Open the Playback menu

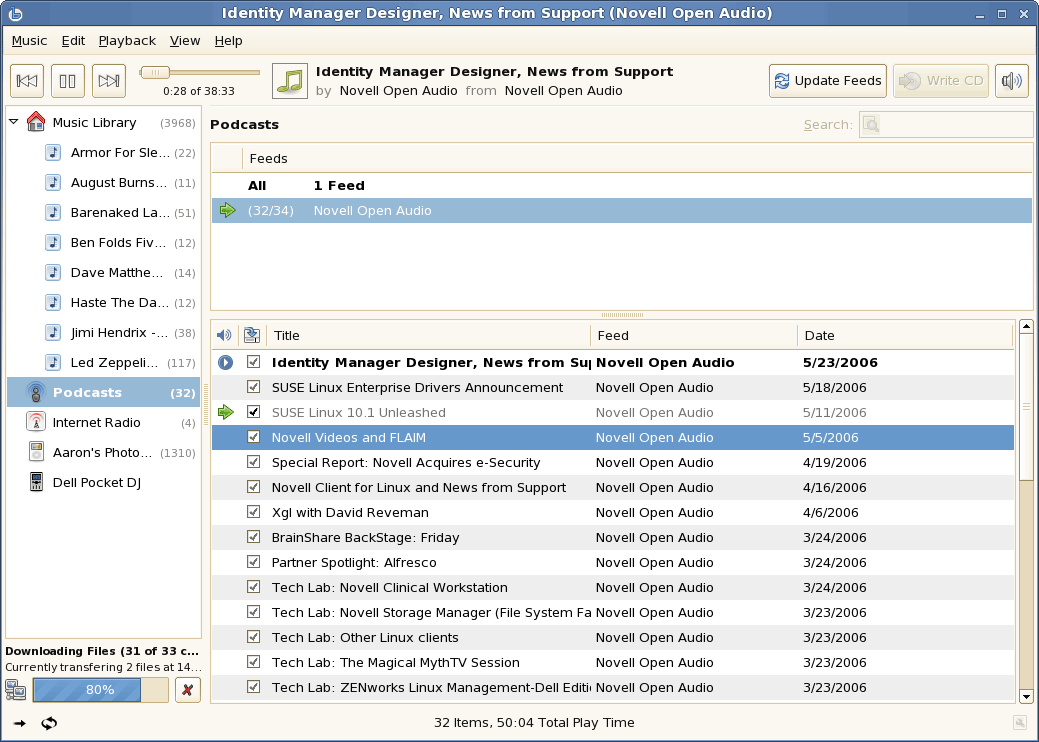point(127,41)
